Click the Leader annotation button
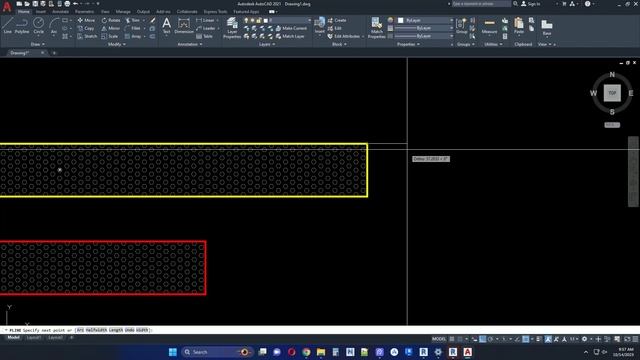This screenshot has height=360, width=640. tap(205, 28)
